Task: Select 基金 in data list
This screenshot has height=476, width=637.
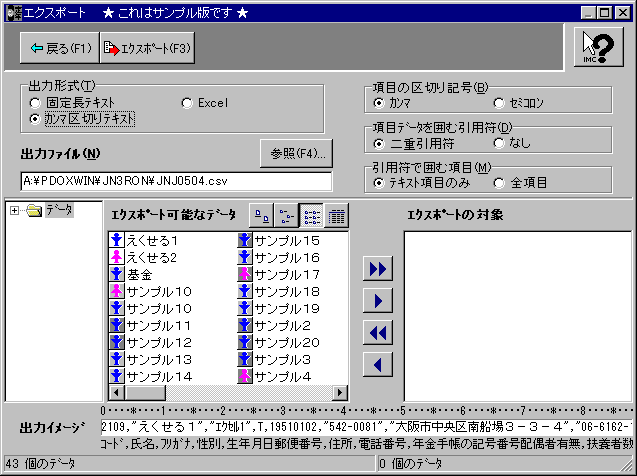Action: tap(139, 275)
